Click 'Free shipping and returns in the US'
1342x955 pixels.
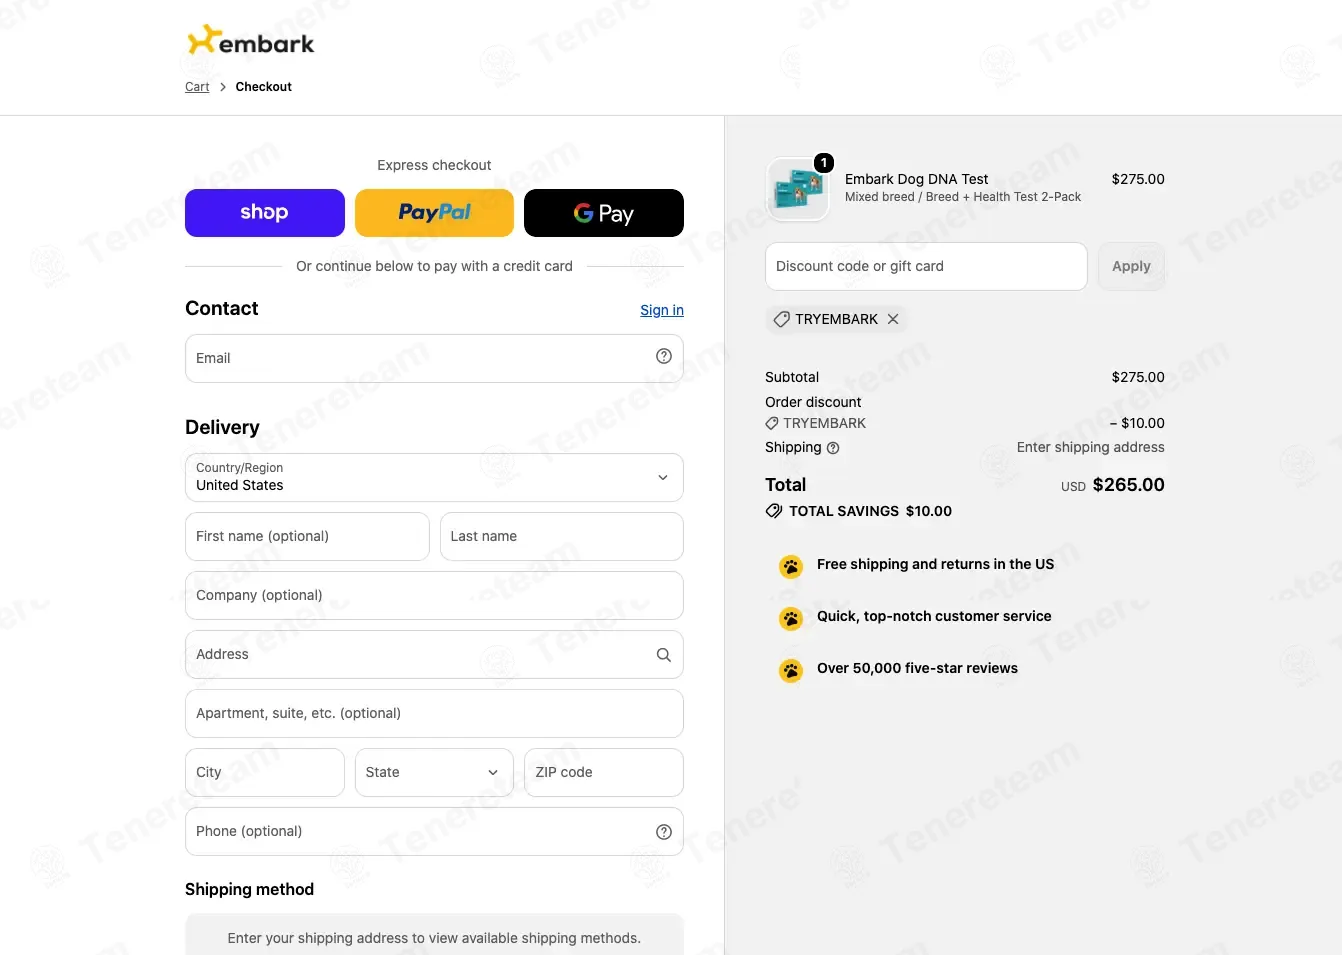point(936,564)
